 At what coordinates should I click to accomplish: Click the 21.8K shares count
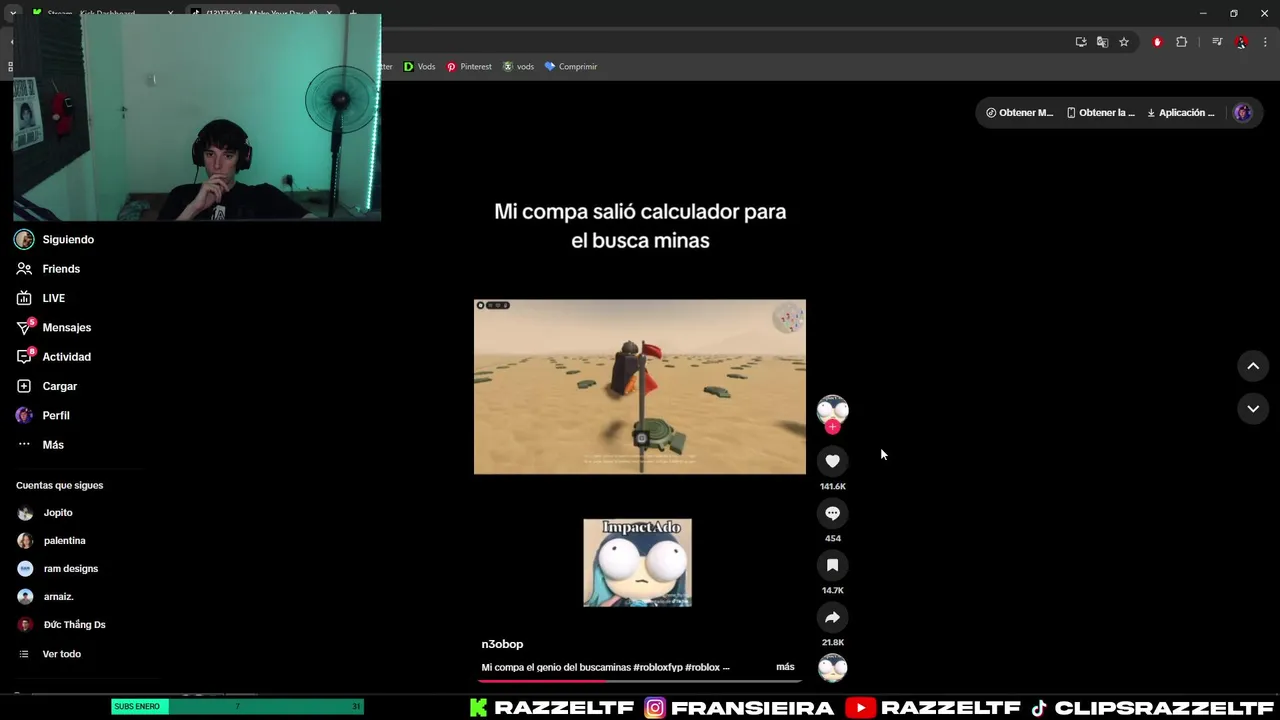[x=832, y=643]
